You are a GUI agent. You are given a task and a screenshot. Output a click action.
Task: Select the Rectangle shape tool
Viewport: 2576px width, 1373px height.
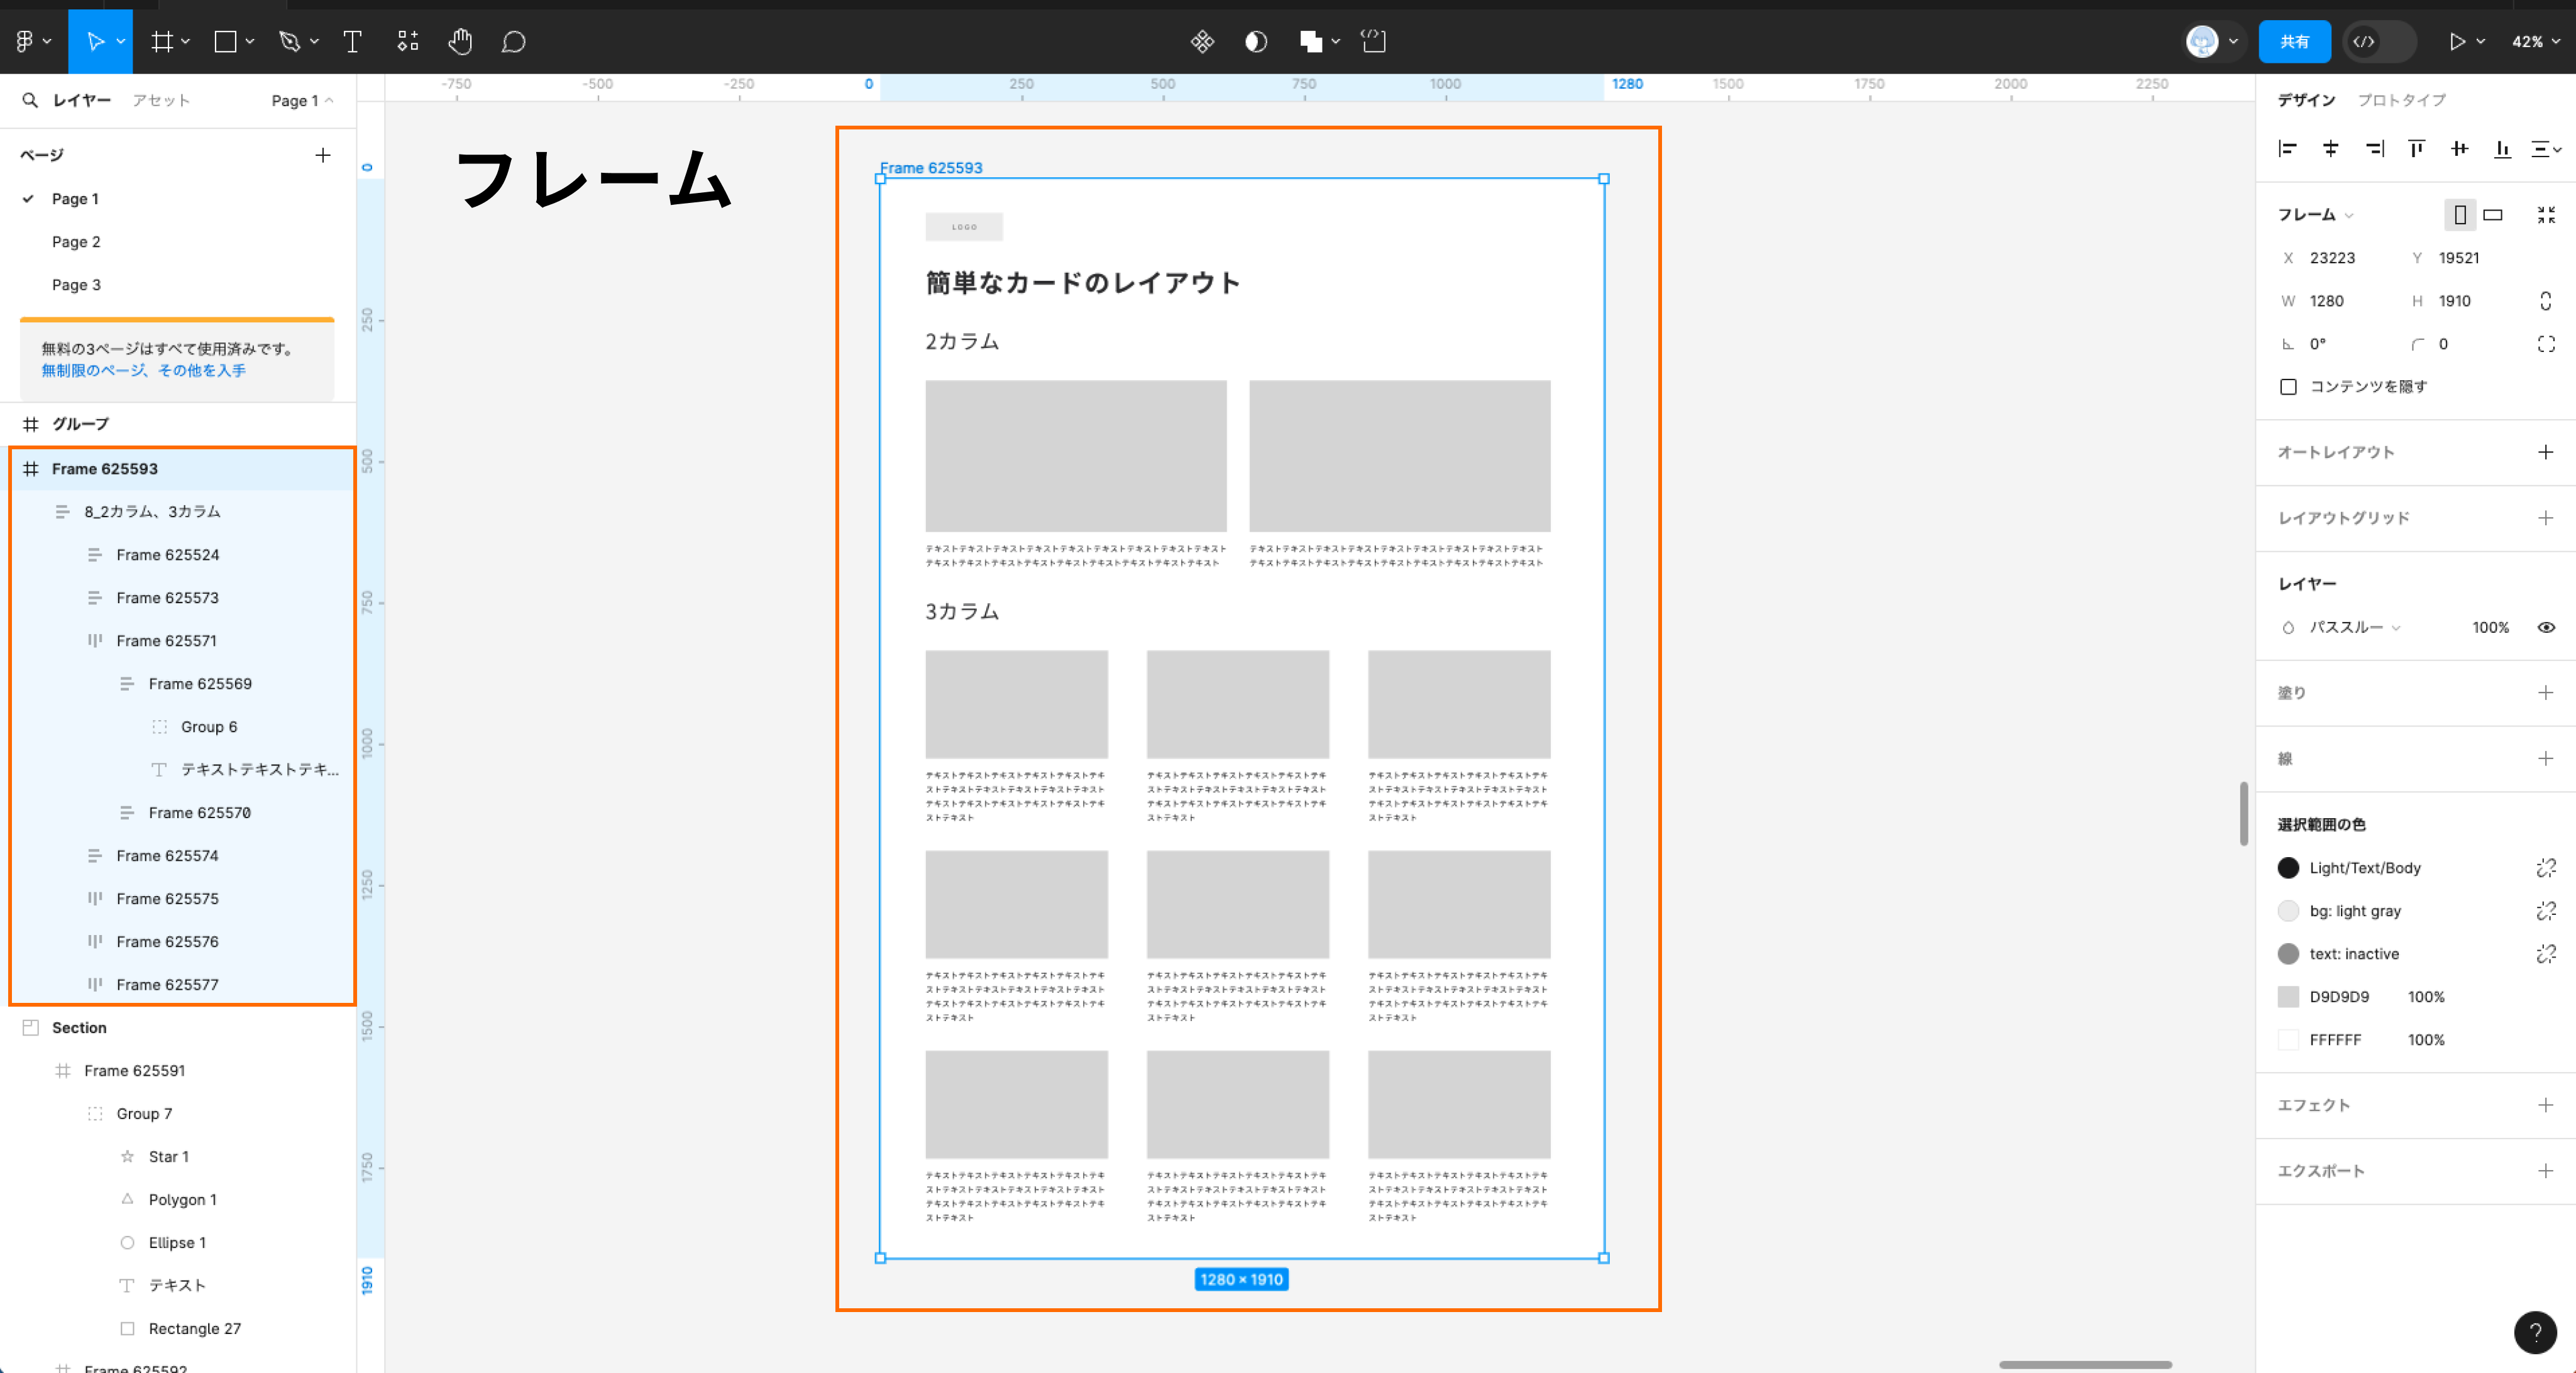click(226, 41)
